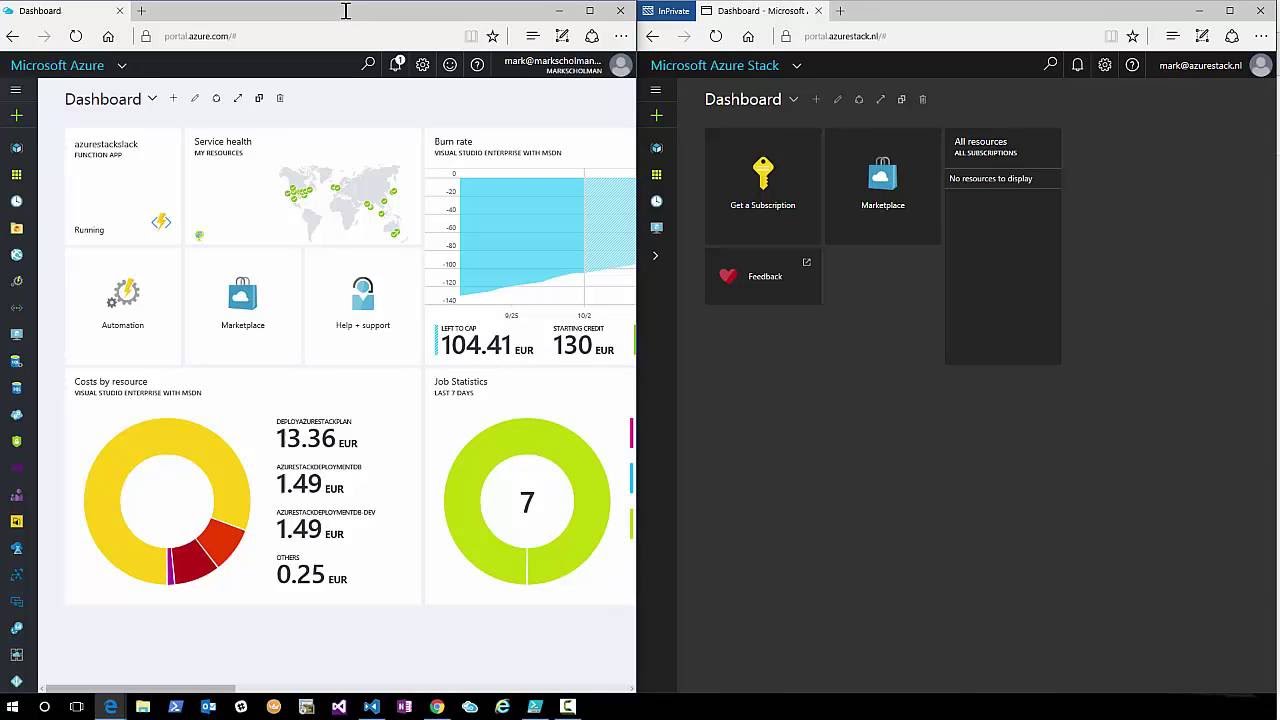The width and height of the screenshot is (1280, 720).
Task: Click Edit dashboard pencil in Azure window
Action: point(195,98)
